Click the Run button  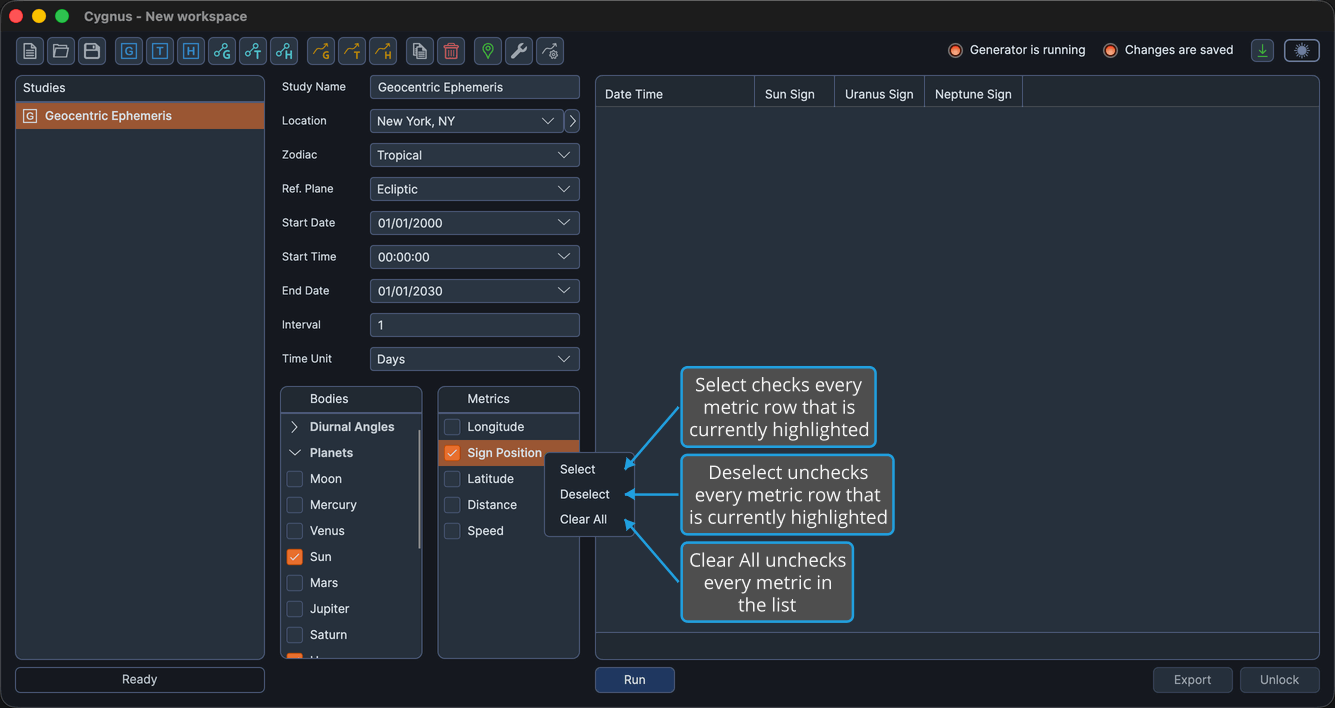[x=635, y=680]
